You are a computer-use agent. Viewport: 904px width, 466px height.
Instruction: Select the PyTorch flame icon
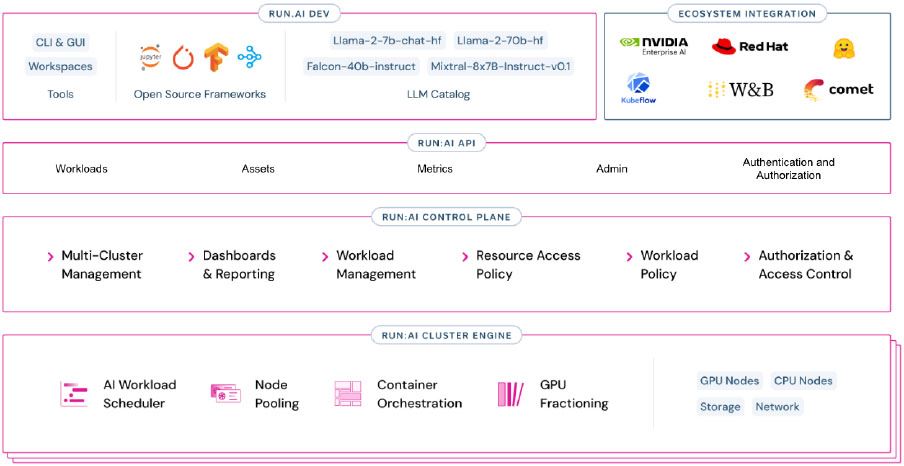(x=183, y=58)
